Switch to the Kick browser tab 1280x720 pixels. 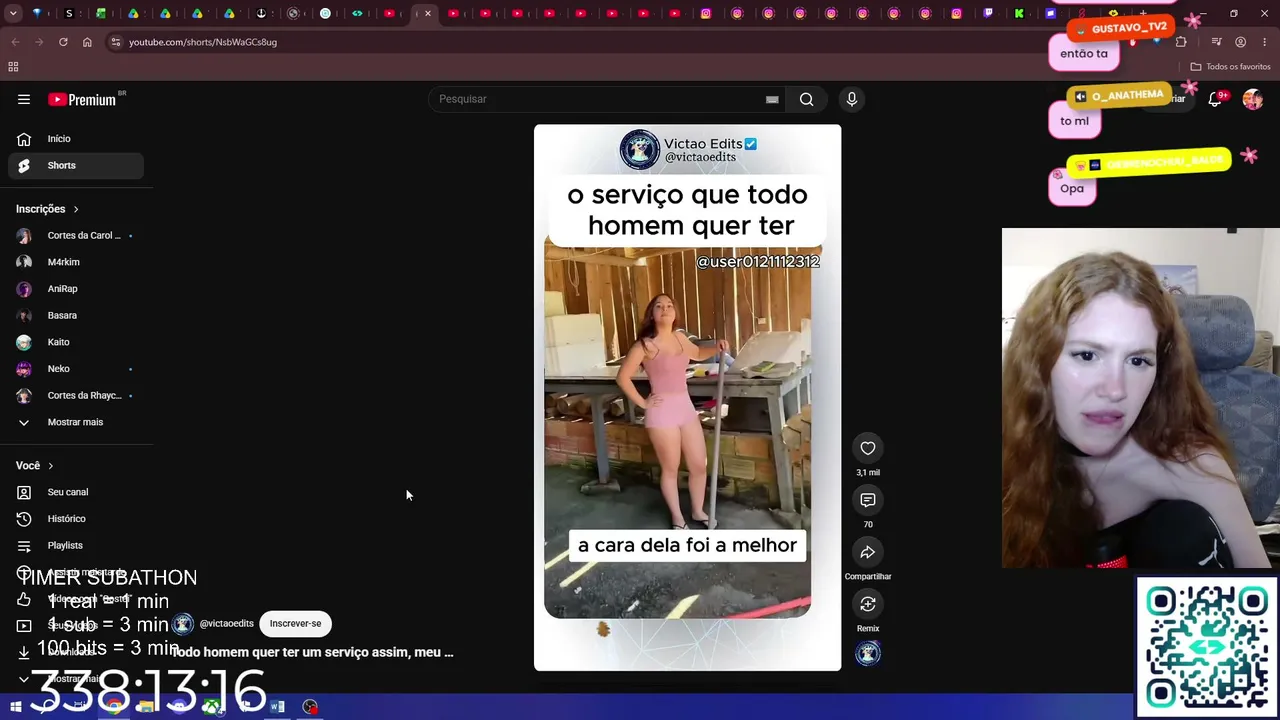[x=1019, y=13]
